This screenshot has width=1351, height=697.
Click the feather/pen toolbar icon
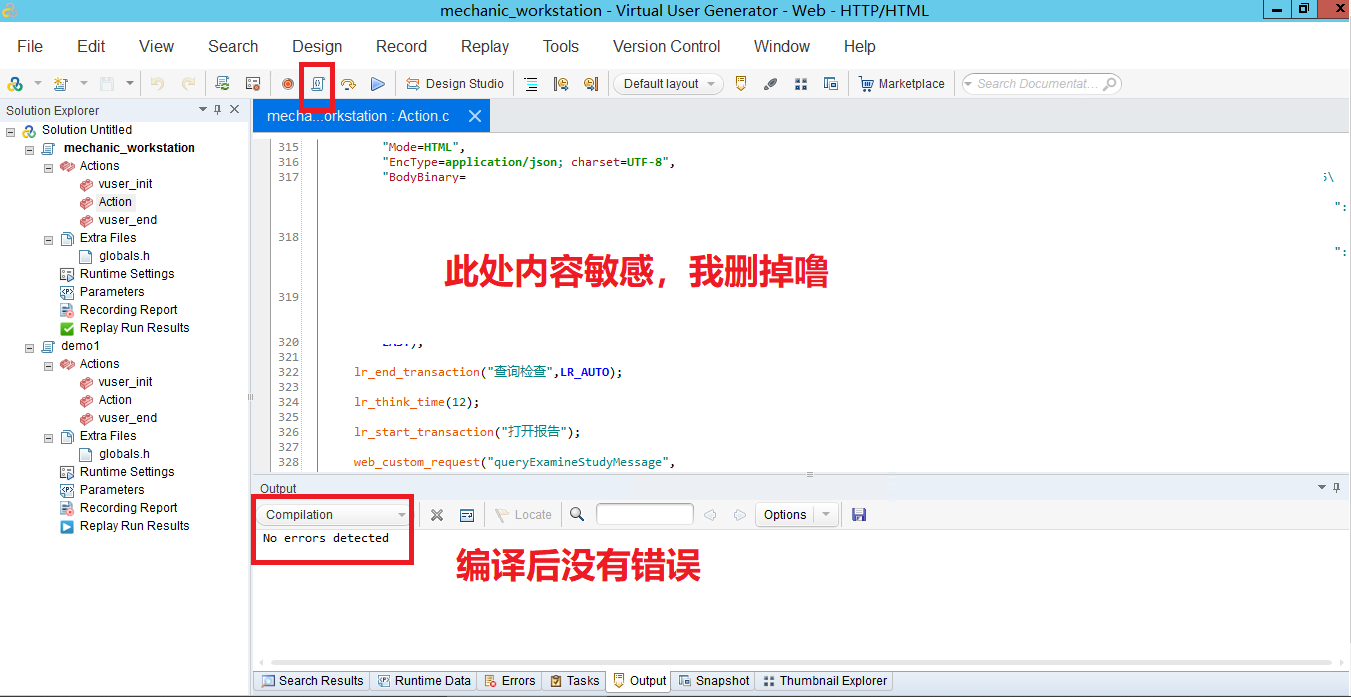[x=770, y=84]
